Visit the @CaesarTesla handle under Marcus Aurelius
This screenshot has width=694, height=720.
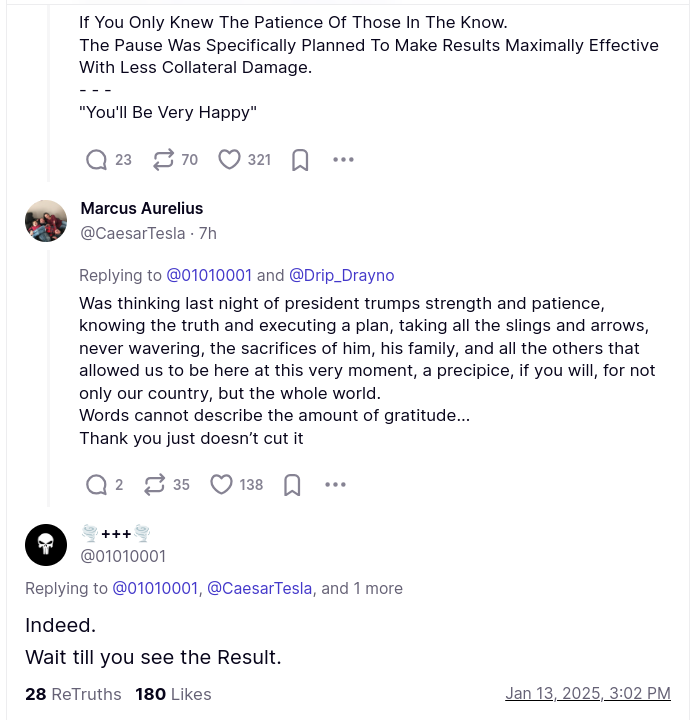click(x=132, y=233)
